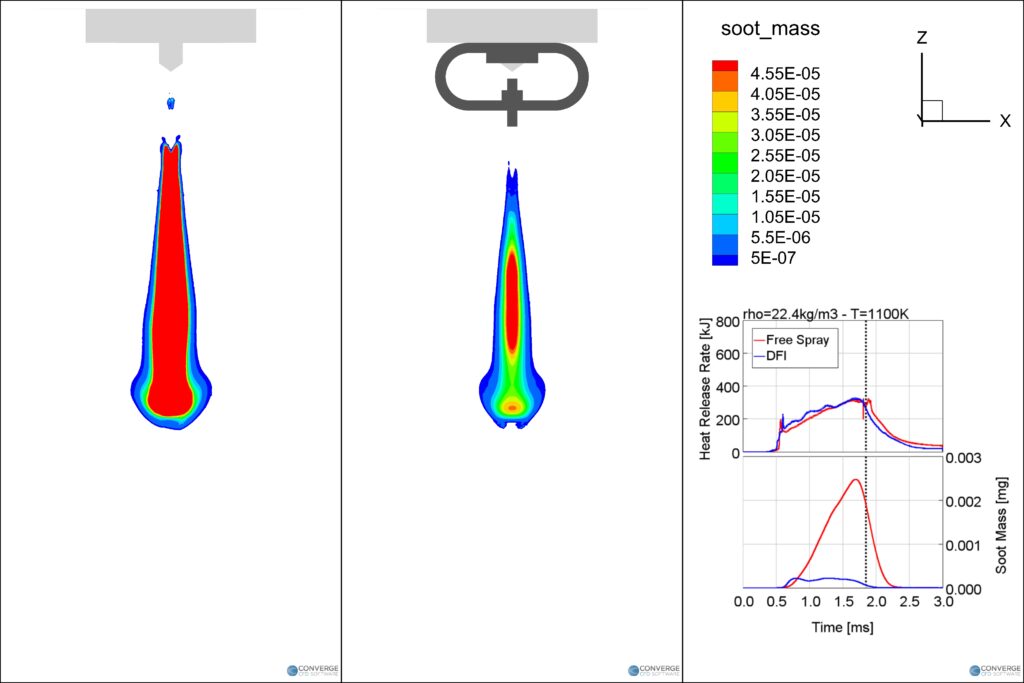Screen dimensions: 1024x683
Task: Click the small blue soot pocket below the nozzle
Action: (x=170, y=103)
